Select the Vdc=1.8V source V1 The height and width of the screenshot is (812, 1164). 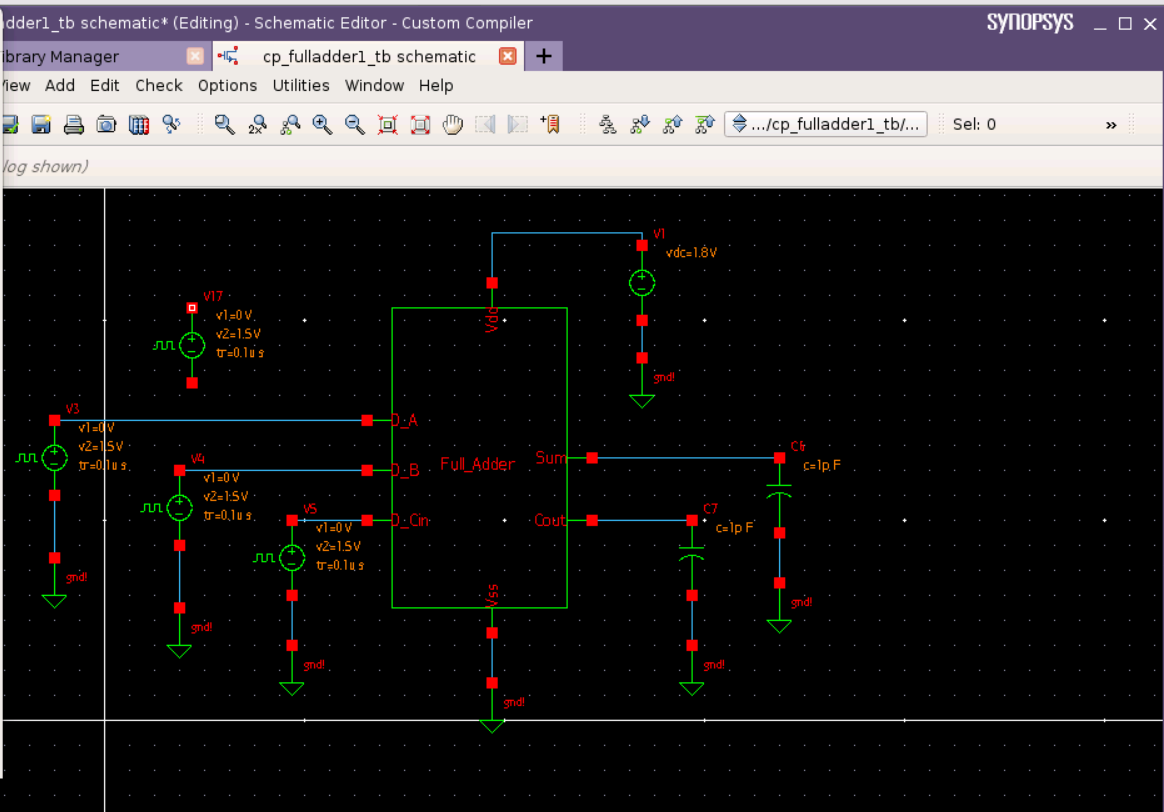(641, 283)
